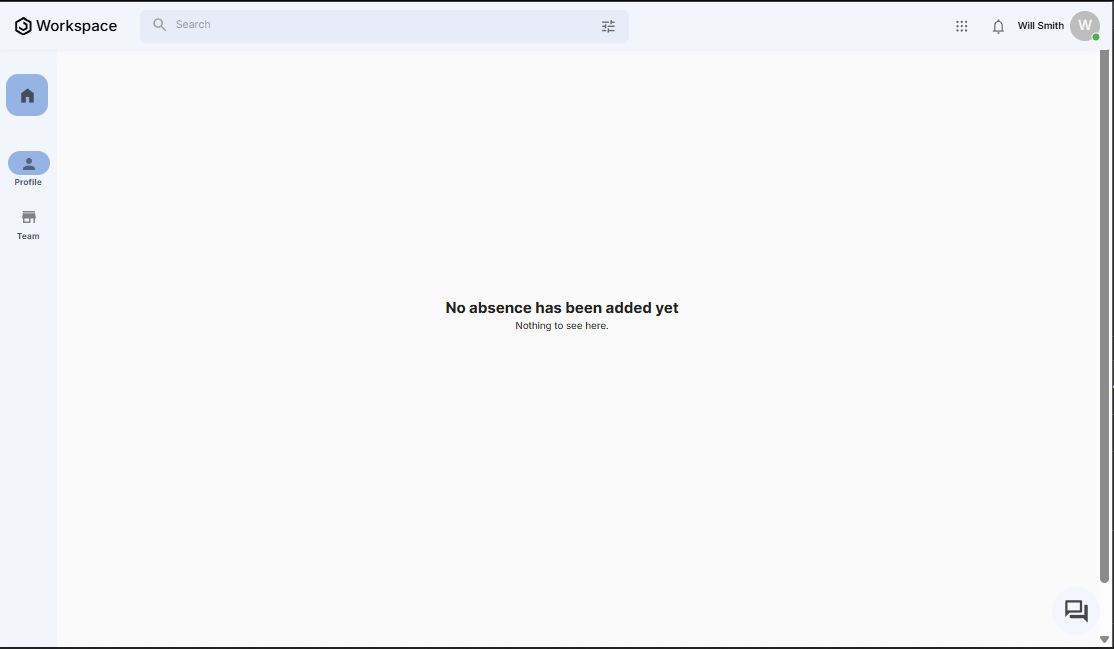1114x649 pixels.
Task: Open the user avatar menu
Action: (1084, 26)
